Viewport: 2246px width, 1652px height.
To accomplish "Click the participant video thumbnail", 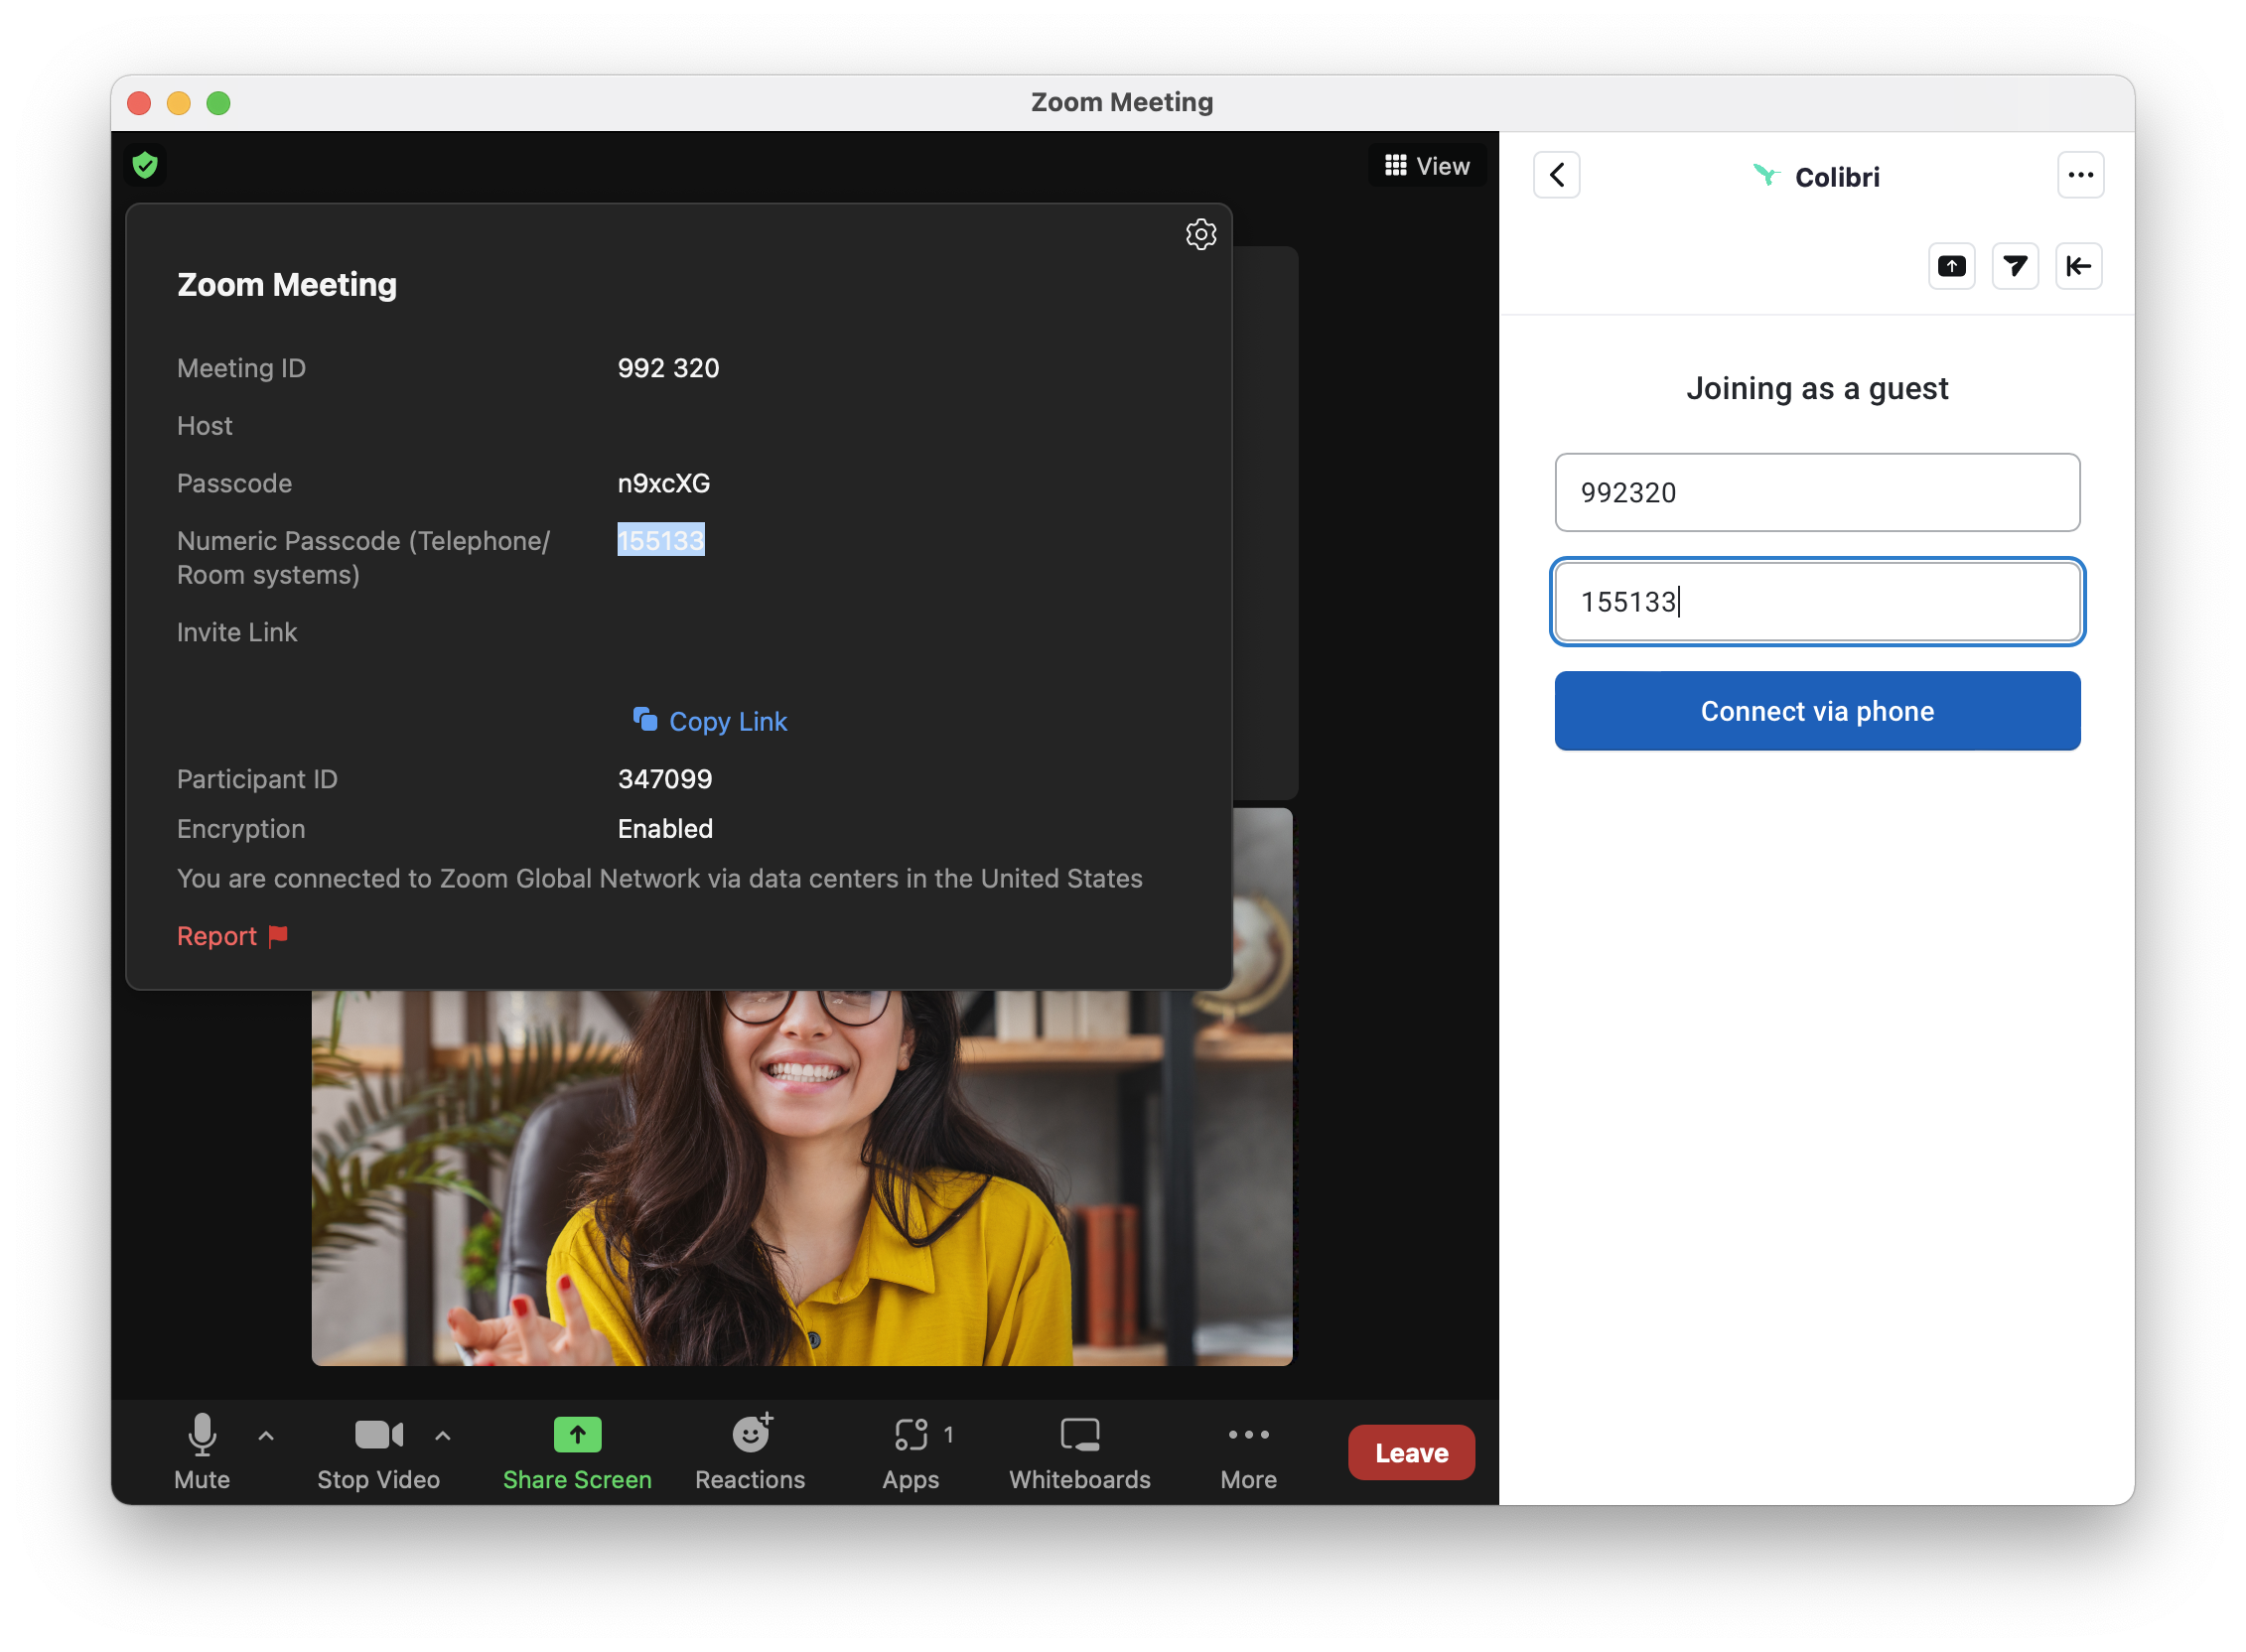I will 802,1177.
